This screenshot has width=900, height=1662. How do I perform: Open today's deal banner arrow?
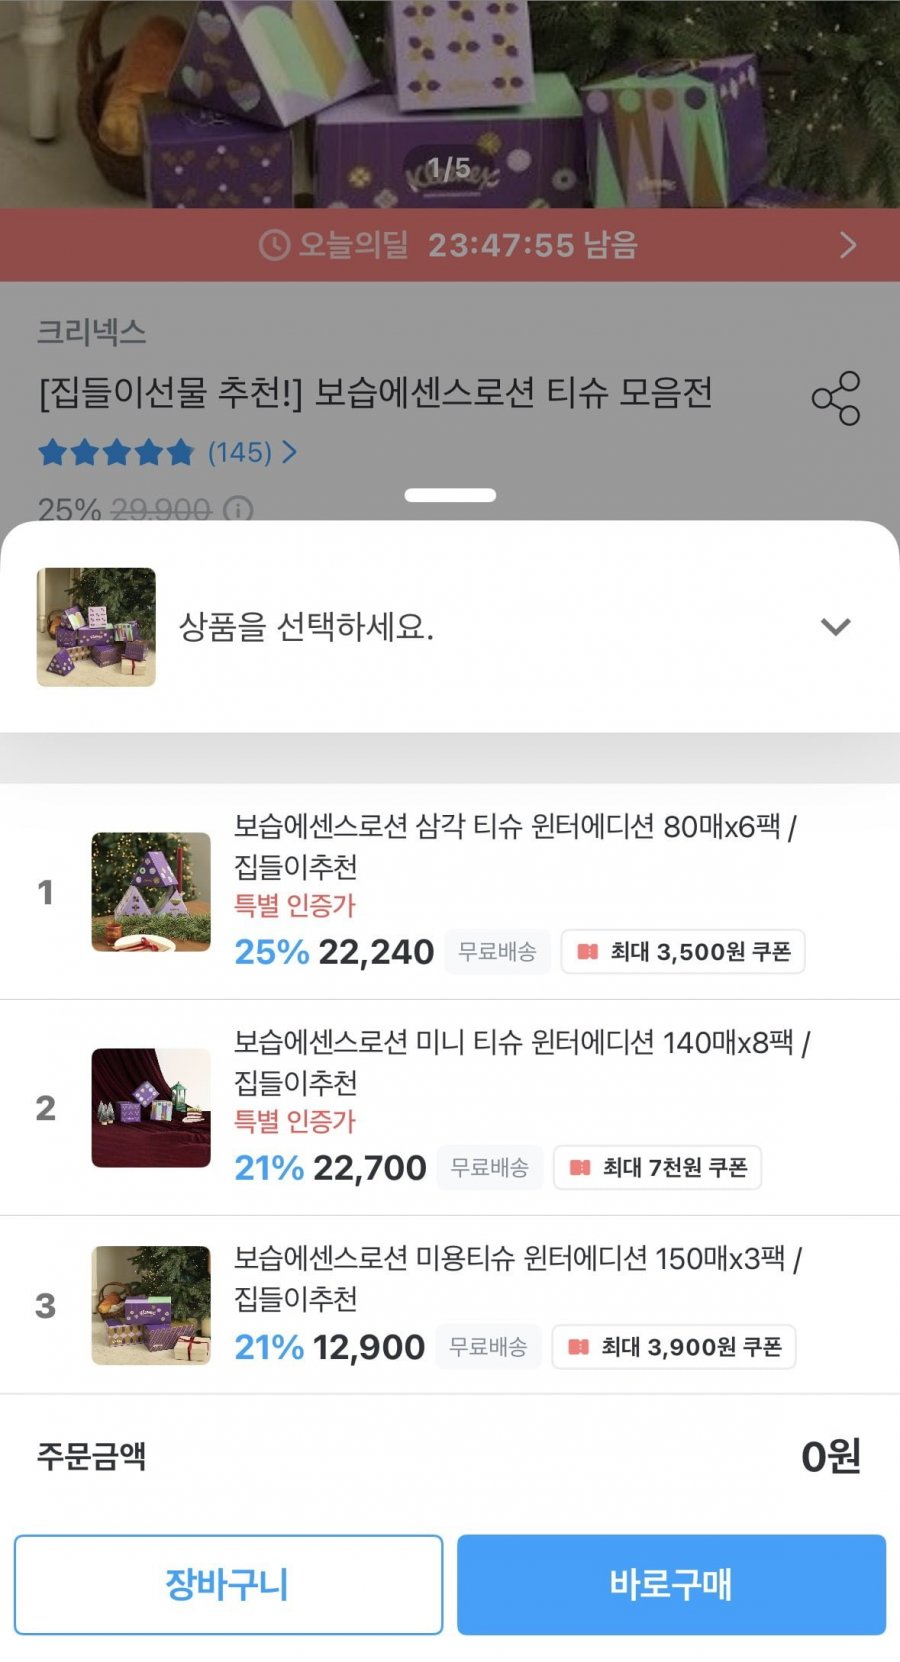848,245
